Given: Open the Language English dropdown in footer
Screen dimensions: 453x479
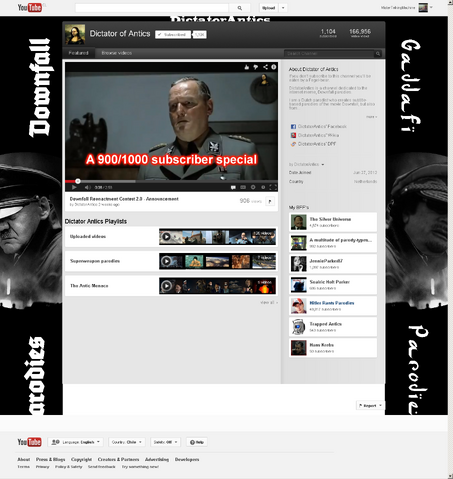Looking at the screenshot, I should coord(76,442).
